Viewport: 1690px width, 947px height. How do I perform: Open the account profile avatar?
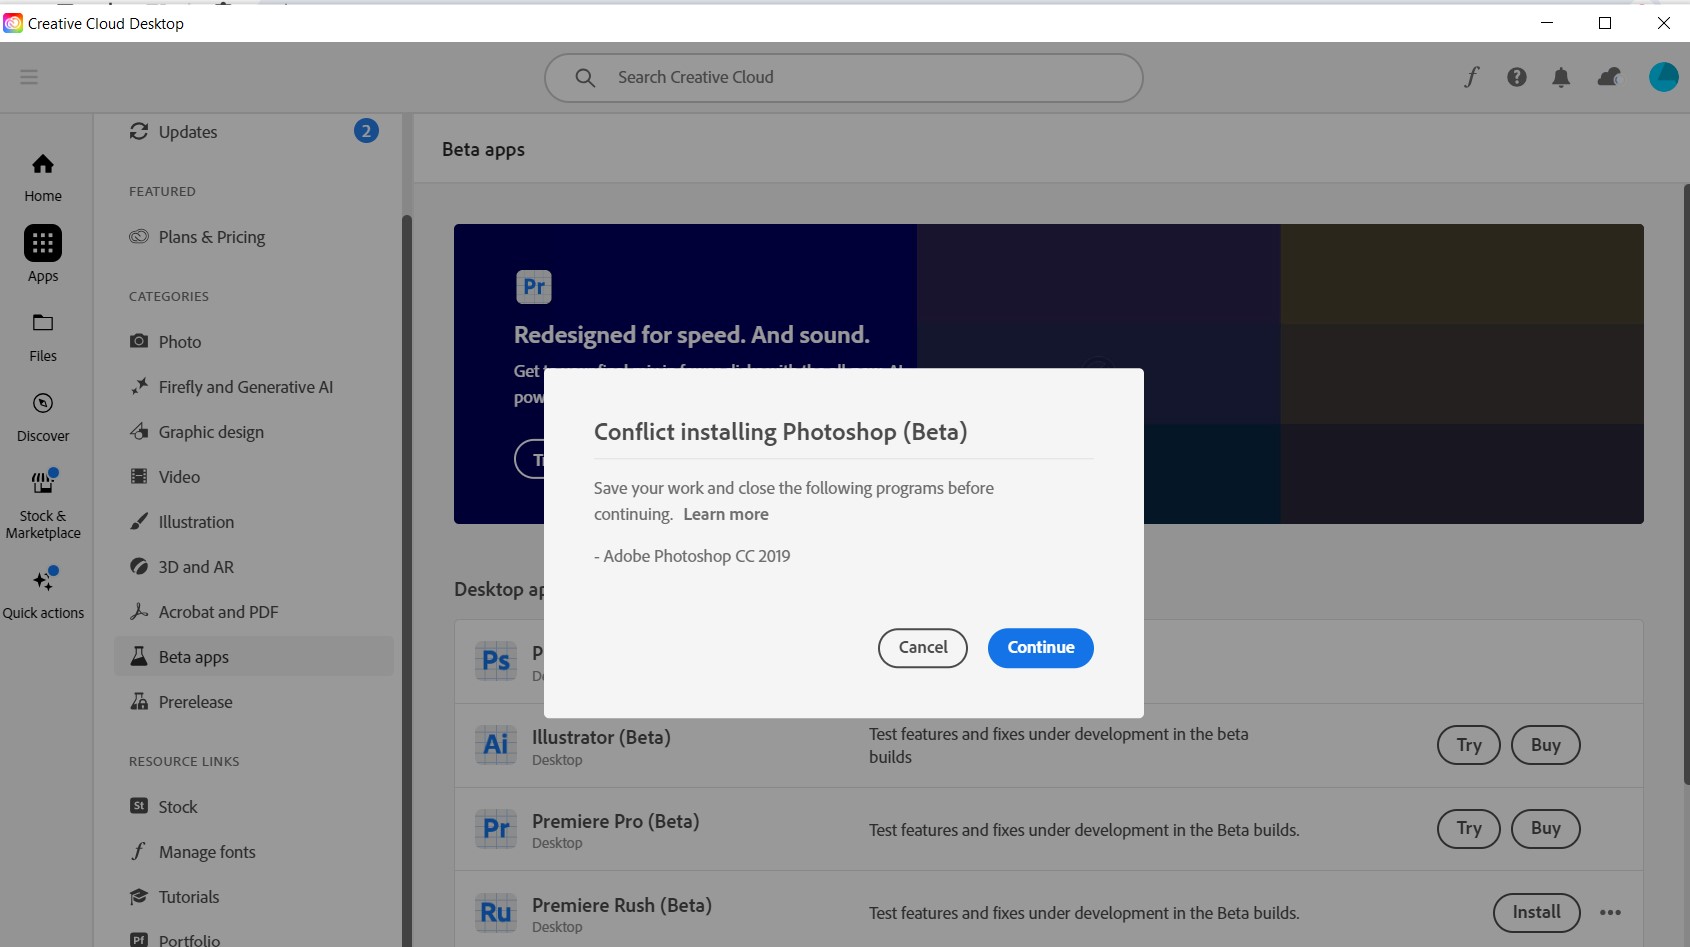click(1664, 77)
